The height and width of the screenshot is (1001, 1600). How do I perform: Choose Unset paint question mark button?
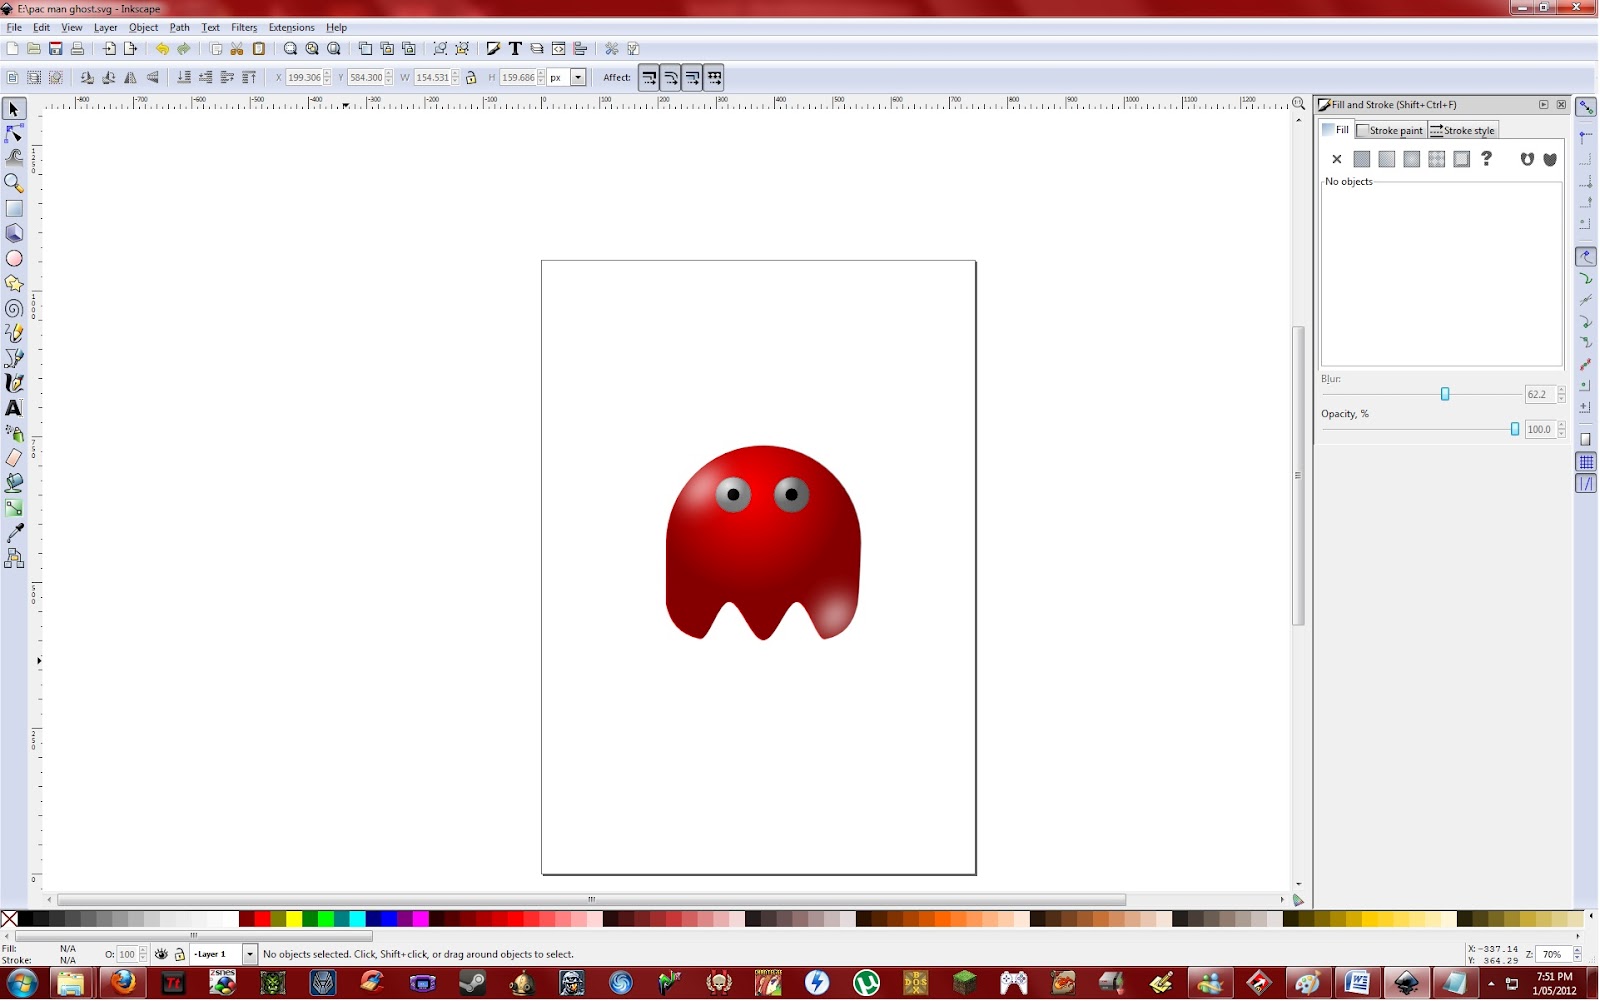(x=1487, y=159)
